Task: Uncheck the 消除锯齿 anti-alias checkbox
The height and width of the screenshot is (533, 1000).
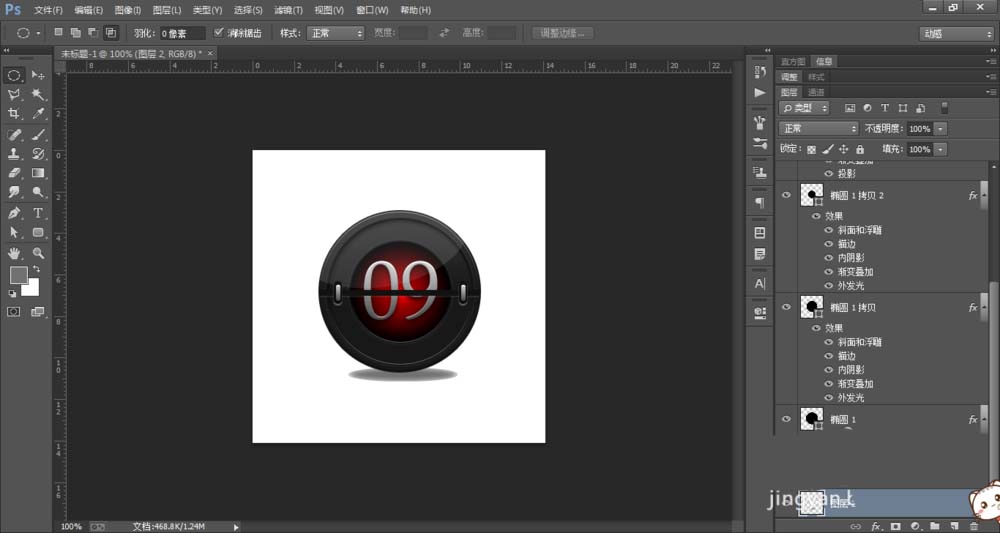Action: coord(220,33)
